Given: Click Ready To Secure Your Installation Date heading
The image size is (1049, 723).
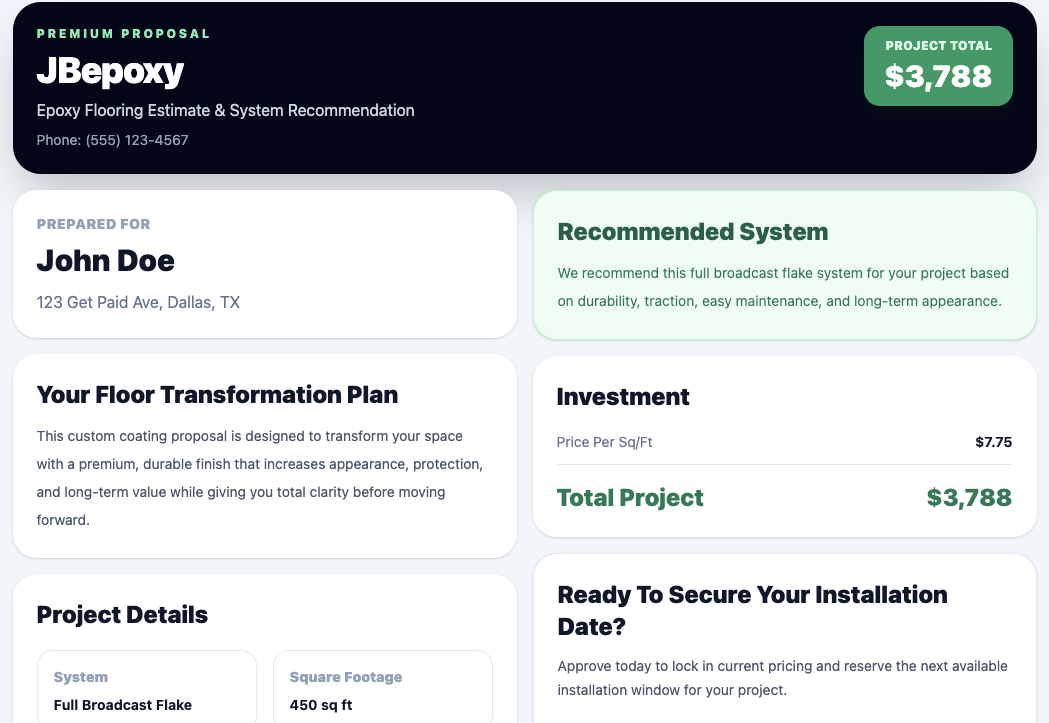Looking at the screenshot, I should [753, 610].
